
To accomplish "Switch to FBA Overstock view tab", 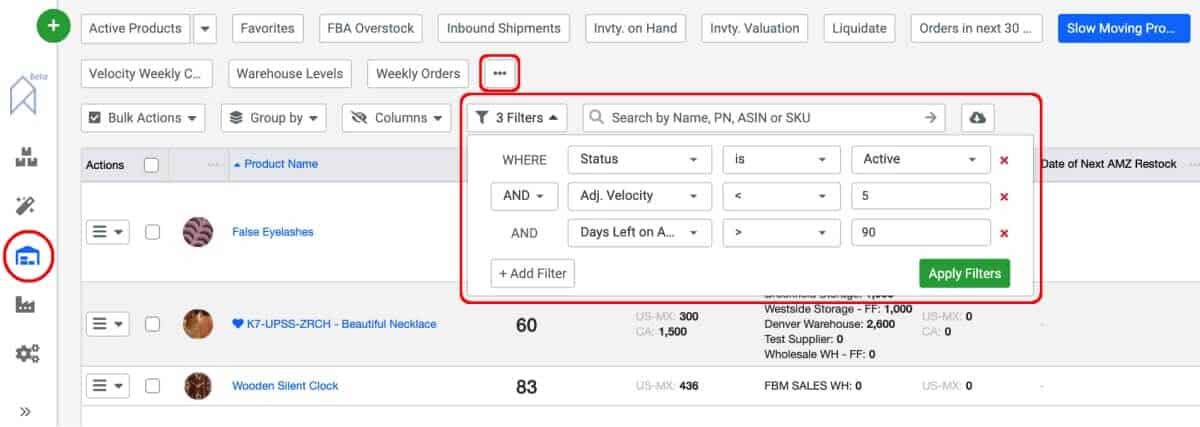I will [370, 28].
